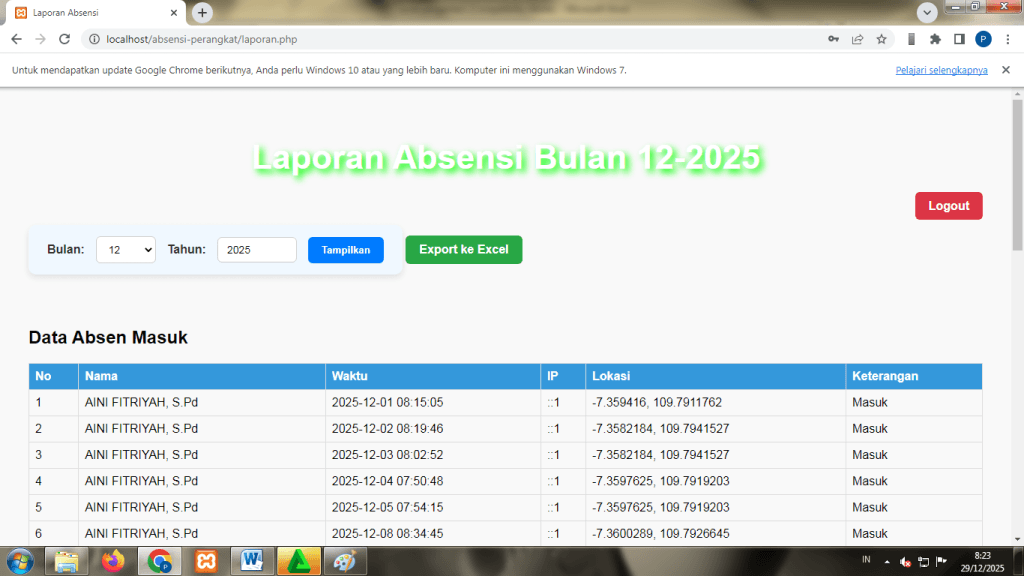Open saved passwords key icon
The height and width of the screenshot is (576, 1024).
[x=833, y=39]
